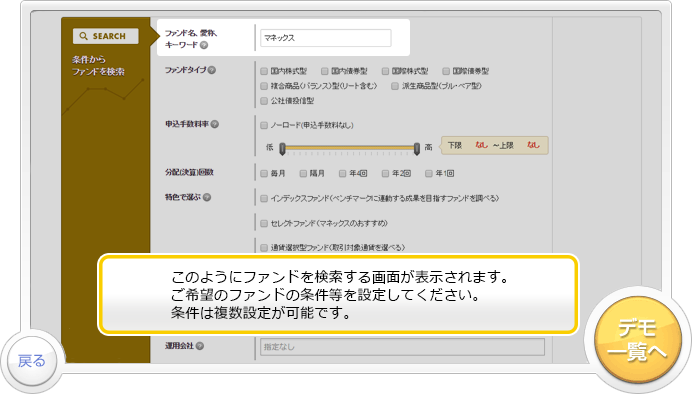Image resolution: width=692 pixels, height=394 pixels.
Task: Check the 公社債投信型 checkbox
Action: point(264,101)
